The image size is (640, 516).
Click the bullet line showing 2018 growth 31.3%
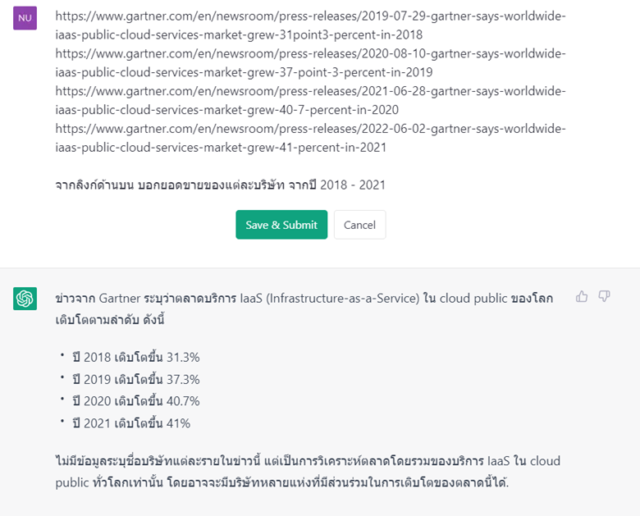[136, 357]
